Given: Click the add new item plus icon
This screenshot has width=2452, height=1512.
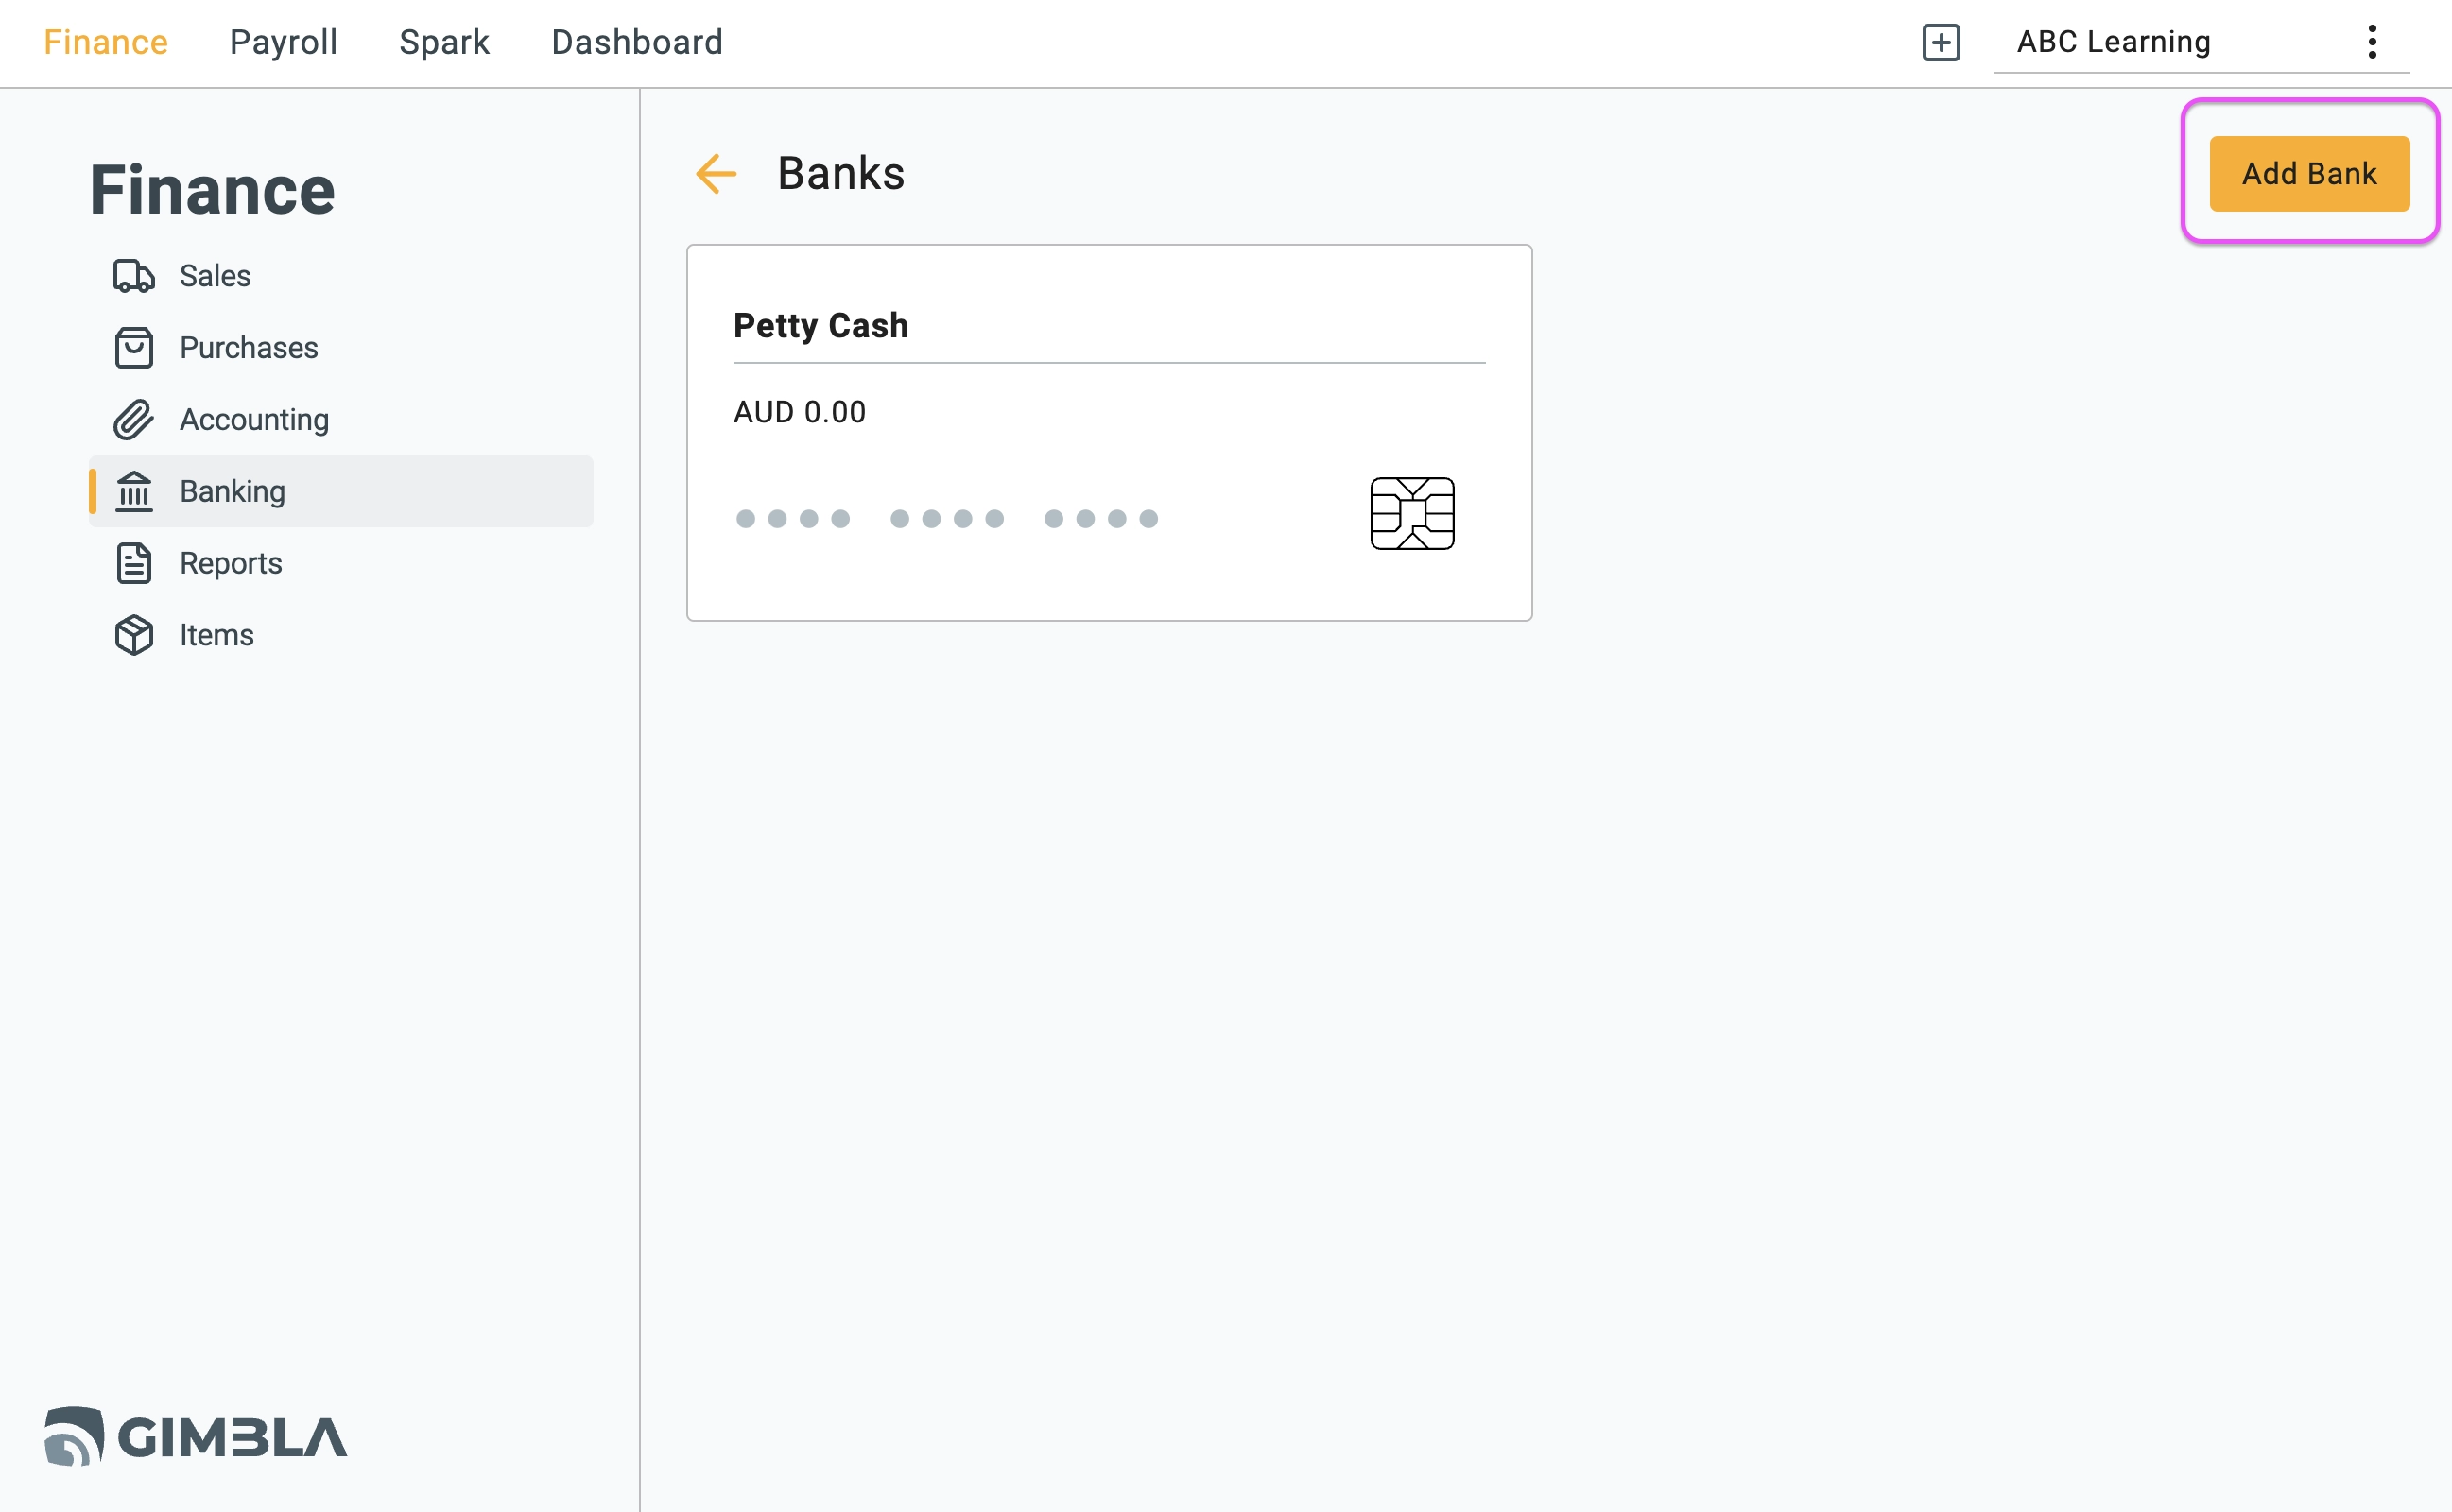Looking at the screenshot, I should point(1941,42).
